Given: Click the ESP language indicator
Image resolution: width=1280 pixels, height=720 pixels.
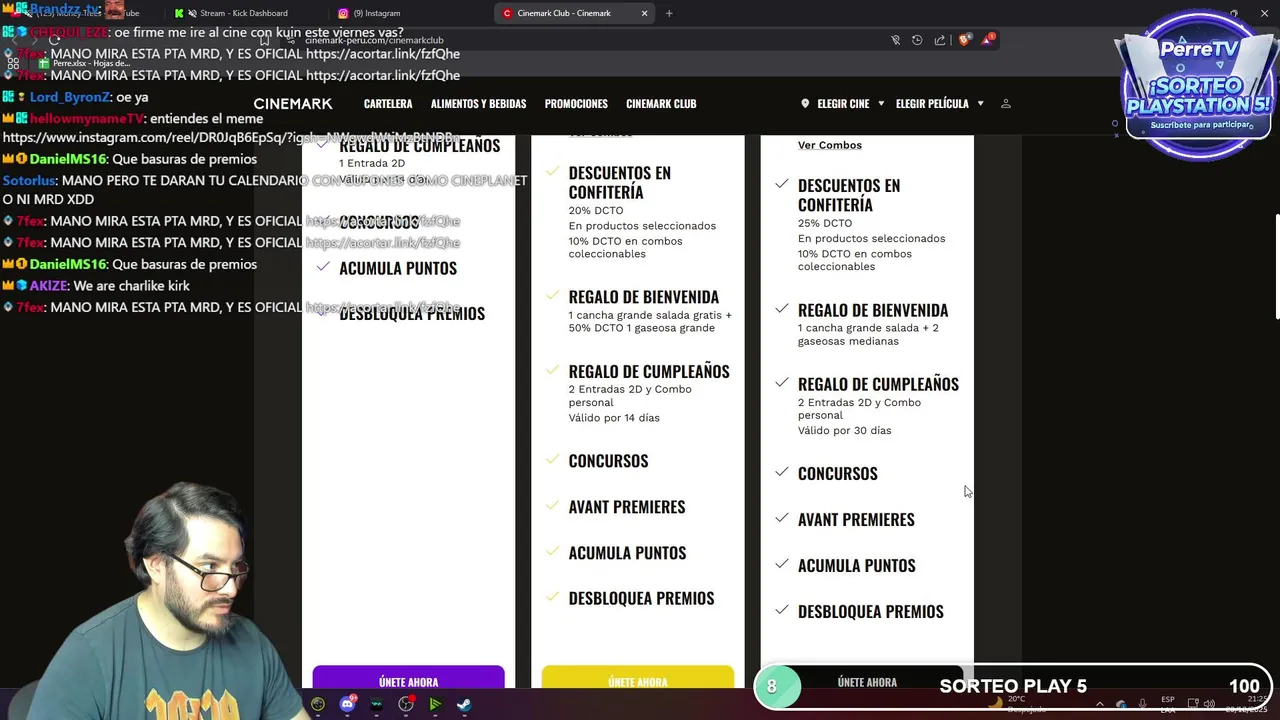Looking at the screenshot, I should [x=1167, y=704].
